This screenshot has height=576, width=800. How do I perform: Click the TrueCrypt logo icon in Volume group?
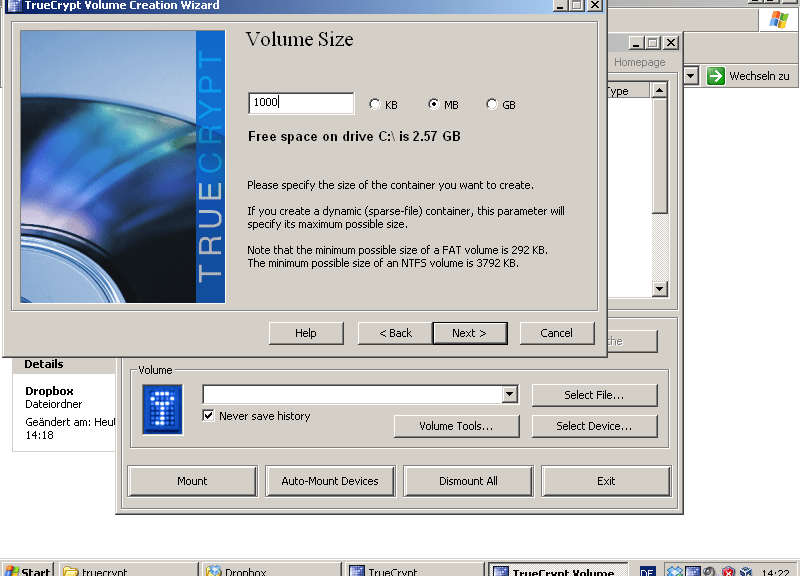tap(163, 410)
